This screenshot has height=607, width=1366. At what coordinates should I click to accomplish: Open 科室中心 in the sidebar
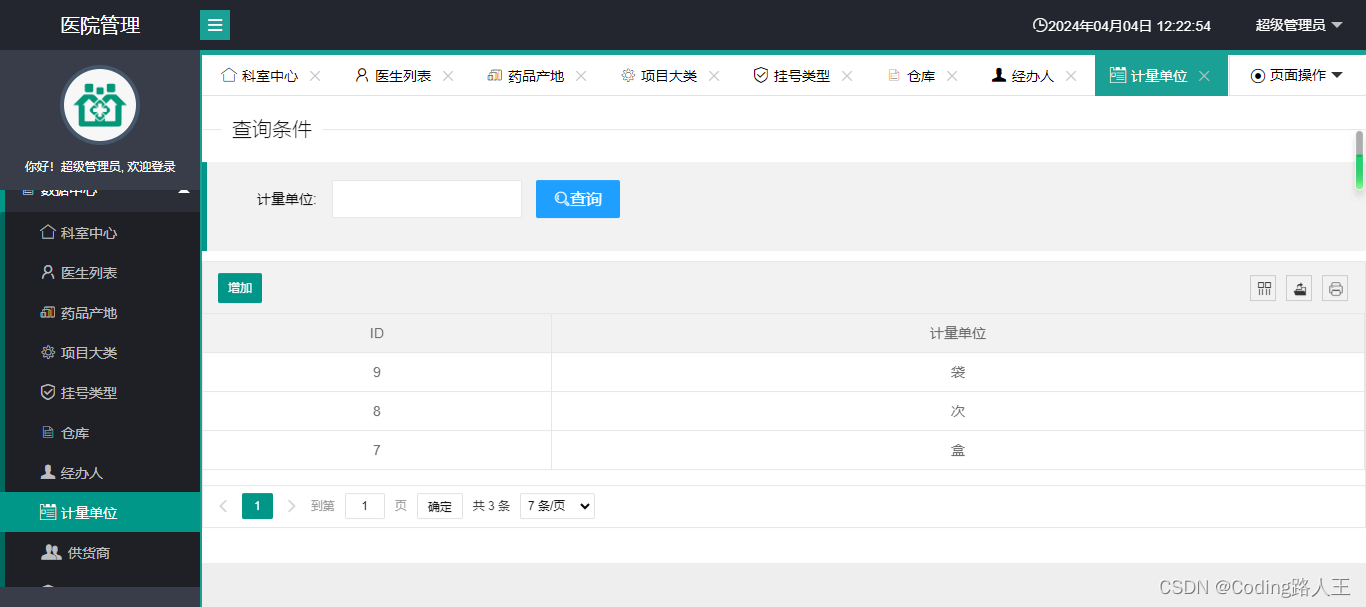coord(100,233)
